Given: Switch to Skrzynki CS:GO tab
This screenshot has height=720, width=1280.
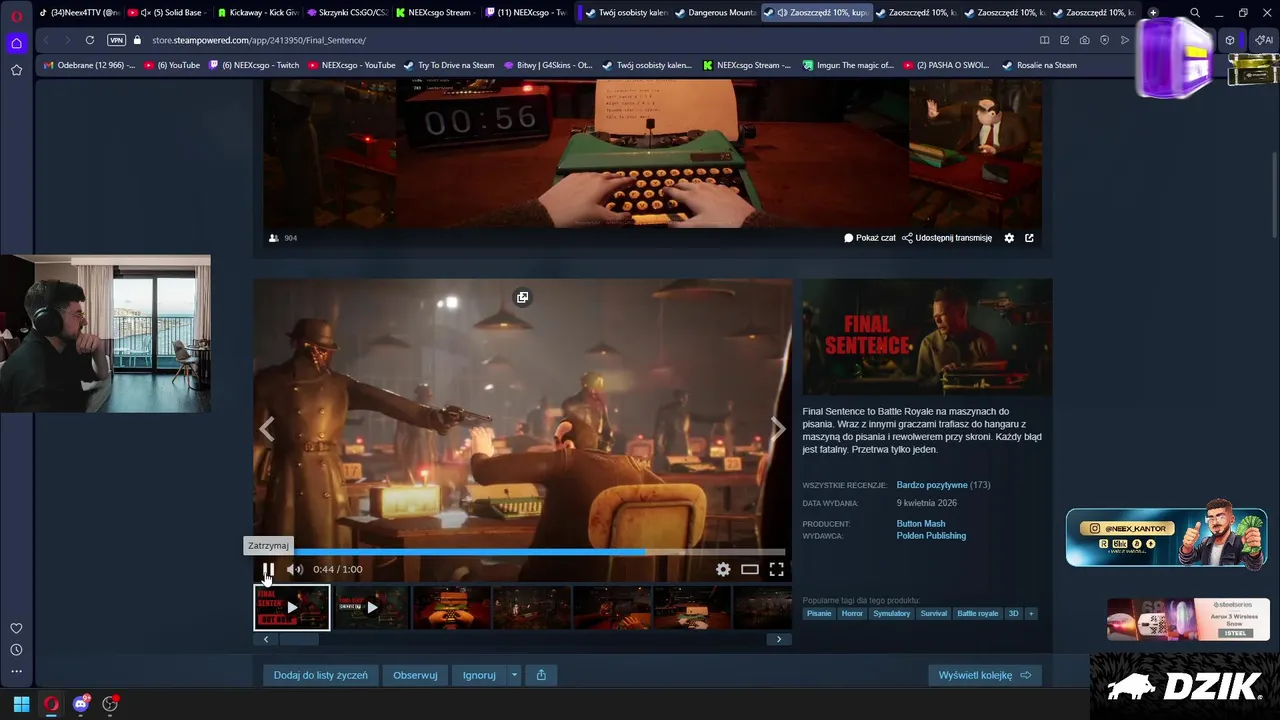Looking at the screenshot, I should pyautogui.click(x=346, y=13).
